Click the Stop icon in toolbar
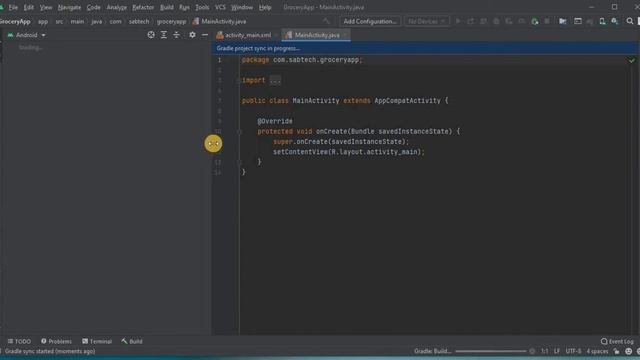Screen dimensions: 640x360 [x=547, y=21]
